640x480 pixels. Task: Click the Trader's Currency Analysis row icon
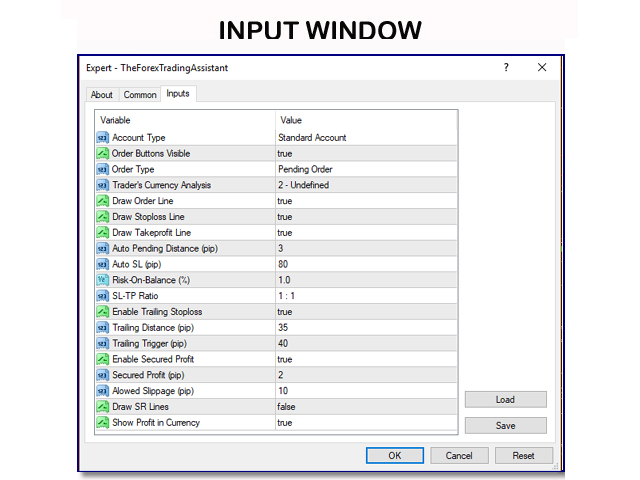(x=102, y=185)
